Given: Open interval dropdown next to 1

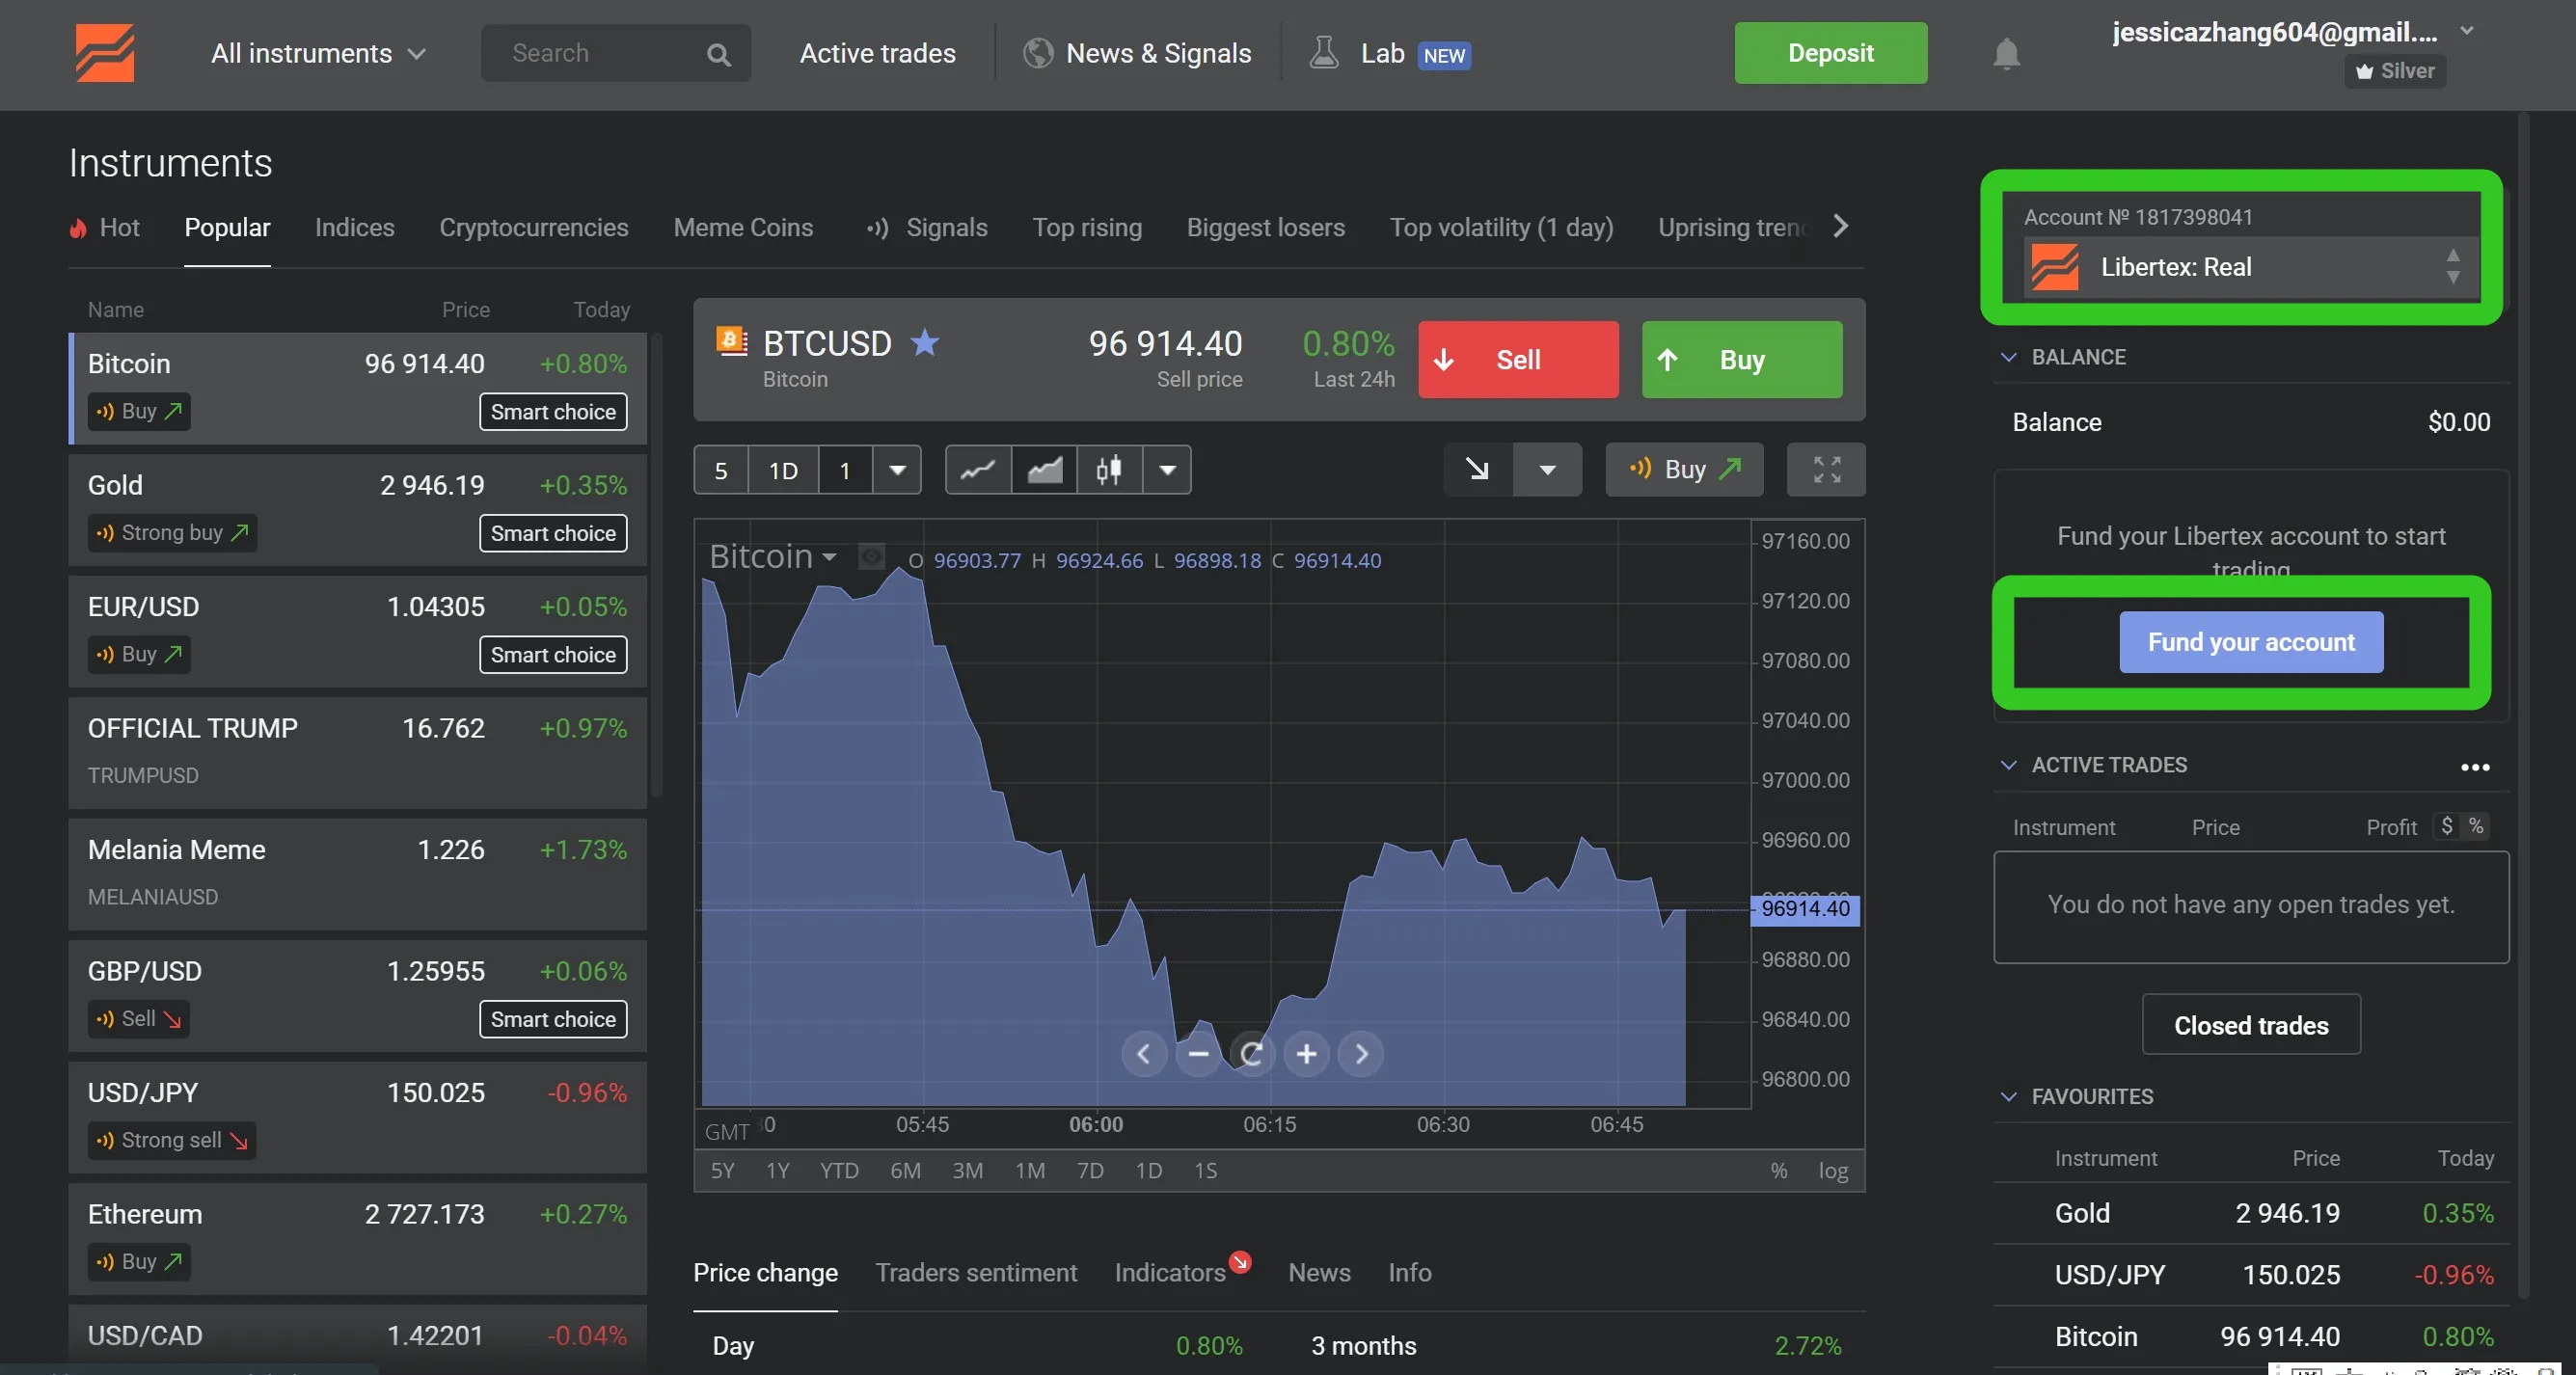Looking at the screenshot, I should tap(897, 470).
